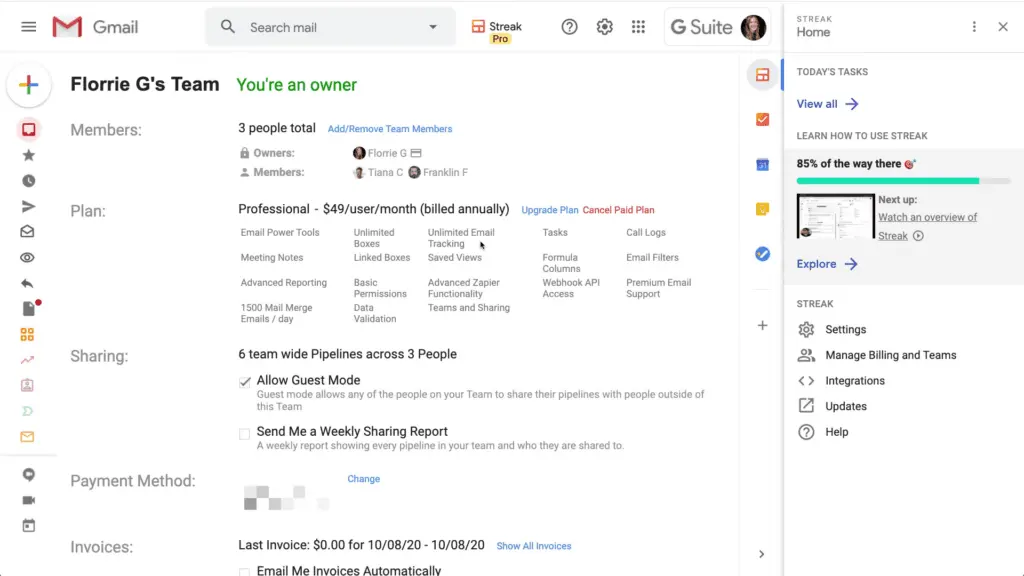Open the Streak overview video thumbnail

[x=835, y=216]
